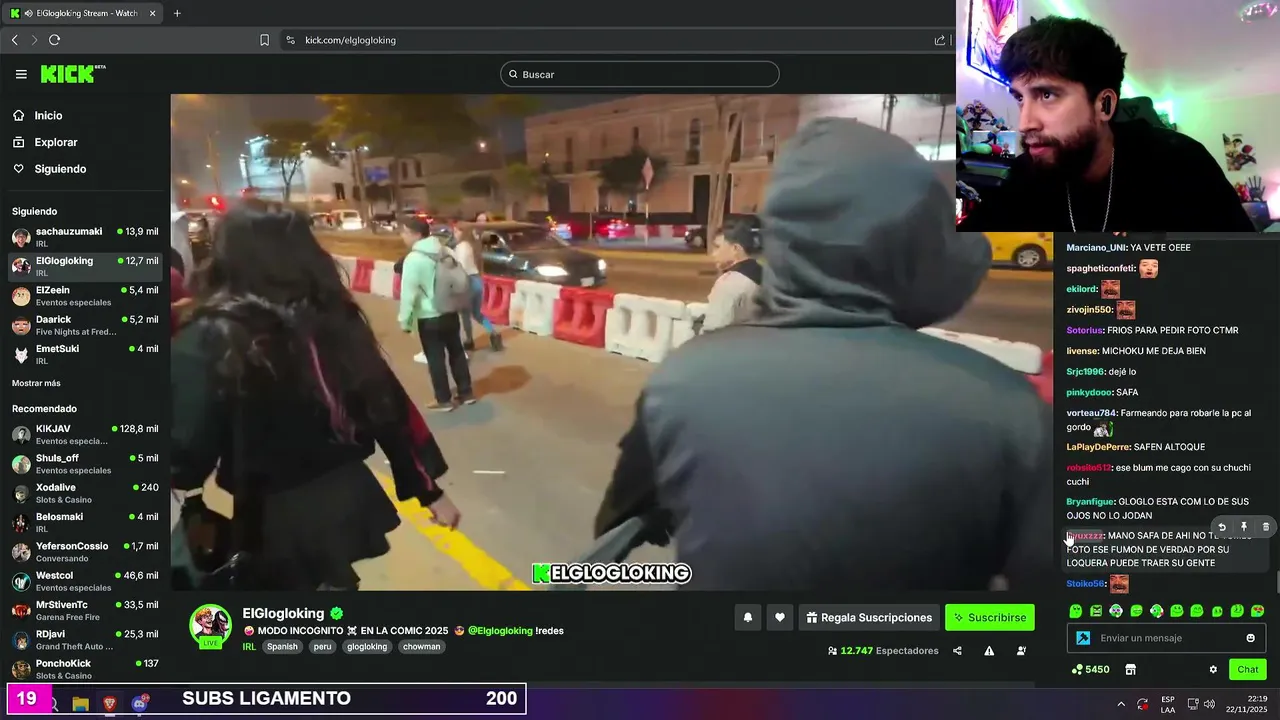Open the emoji picker in chat
1280x720 pixels.
1250,638
